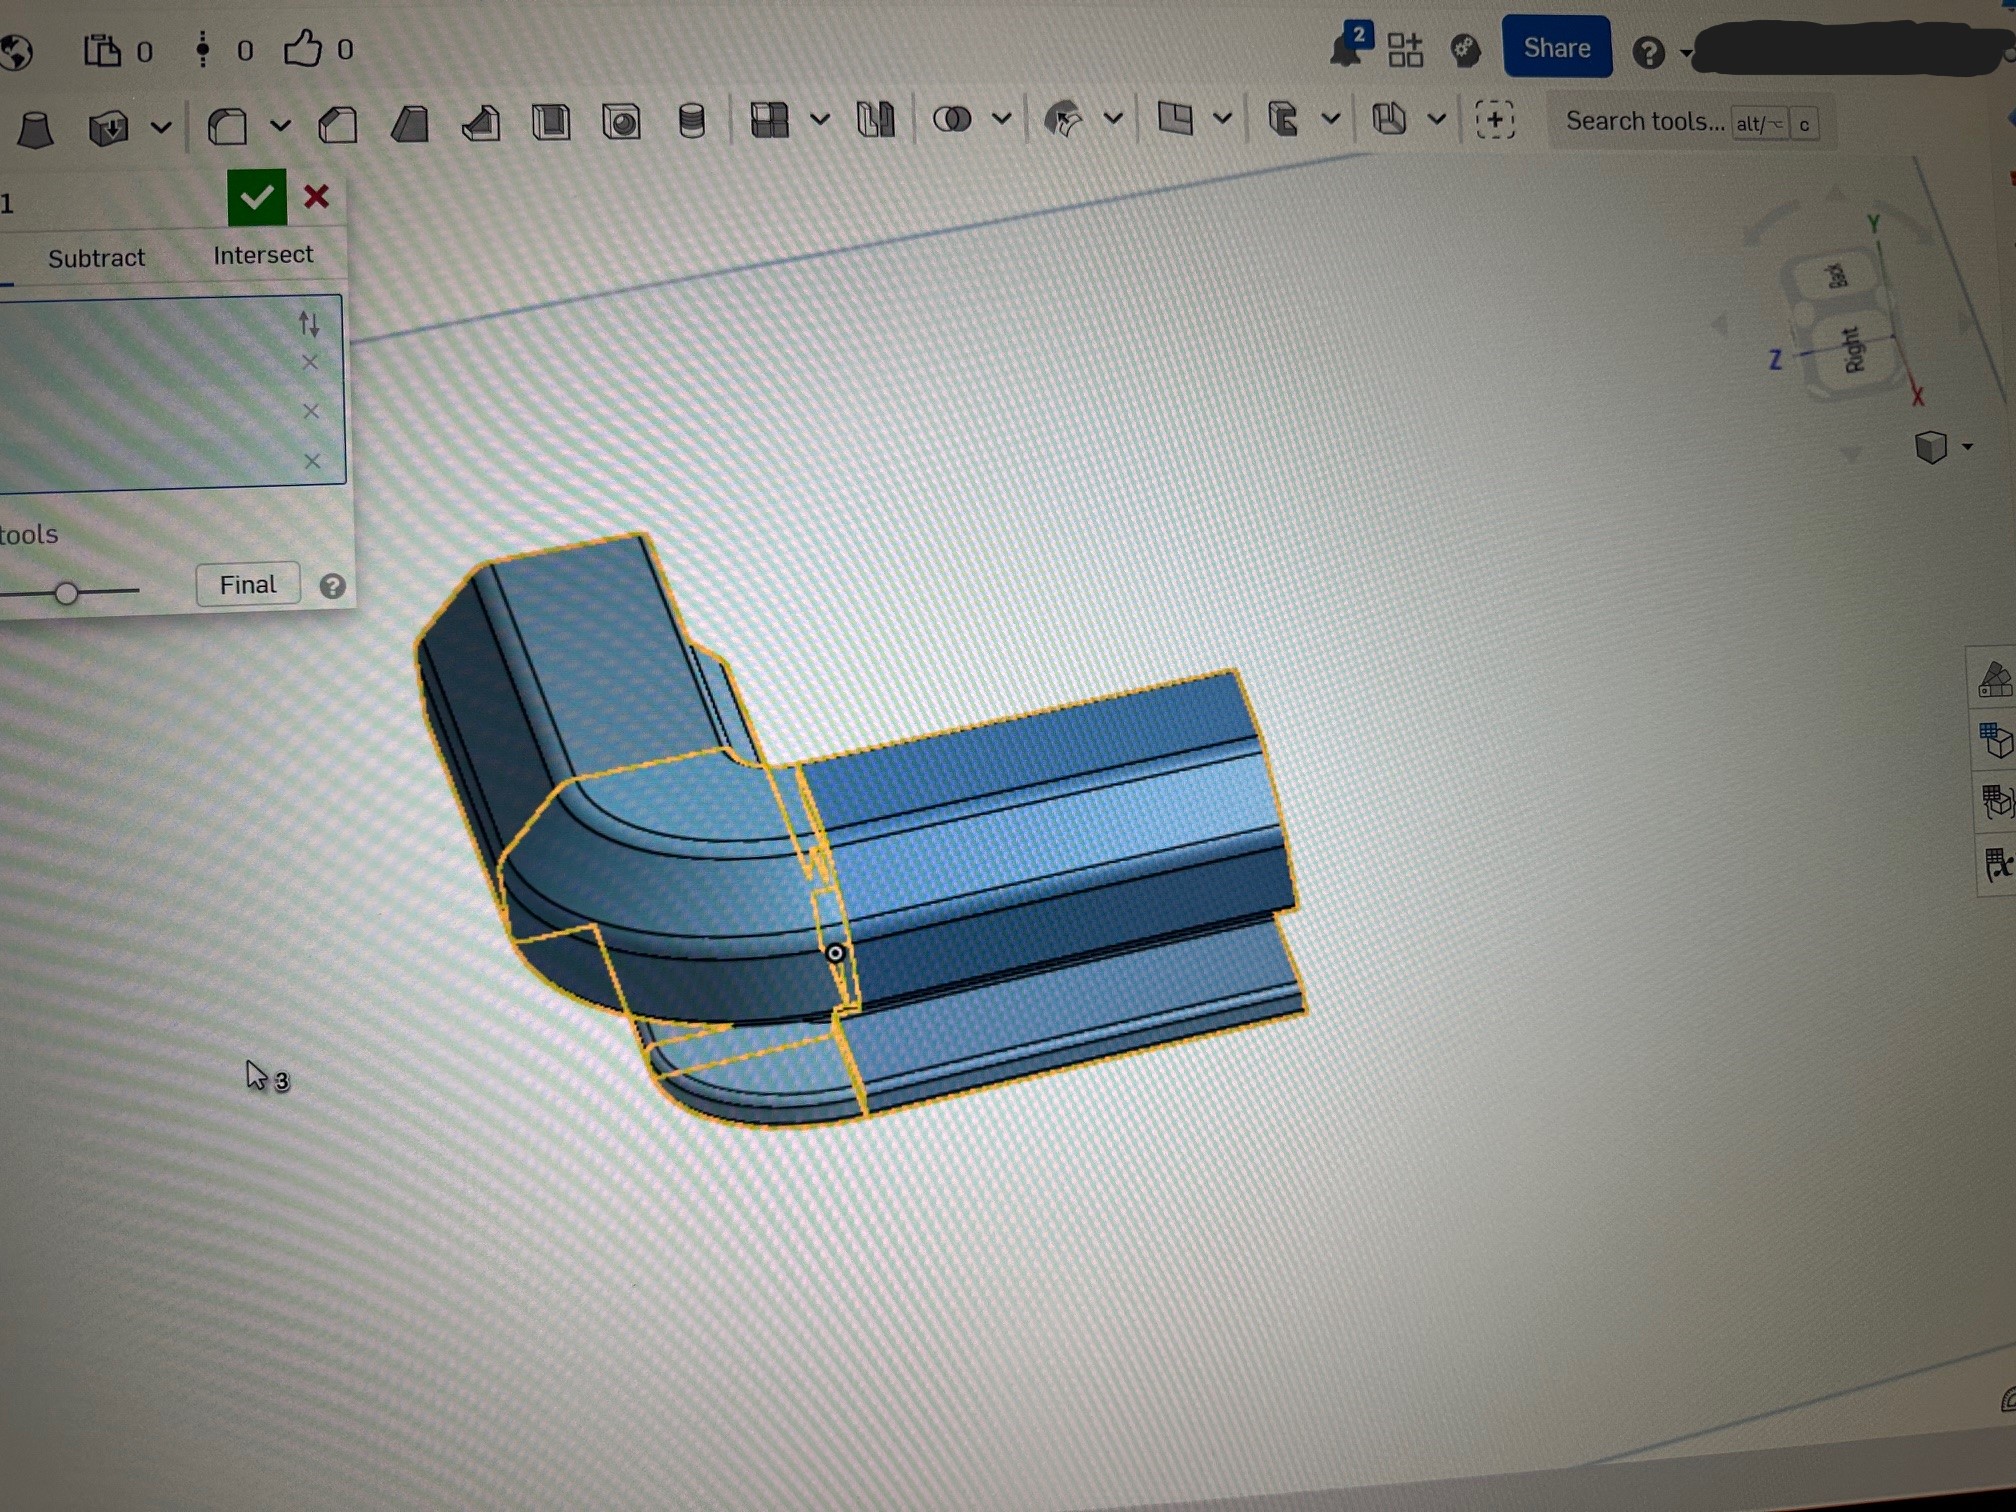Cancel the feature with red X

point(316,196)
